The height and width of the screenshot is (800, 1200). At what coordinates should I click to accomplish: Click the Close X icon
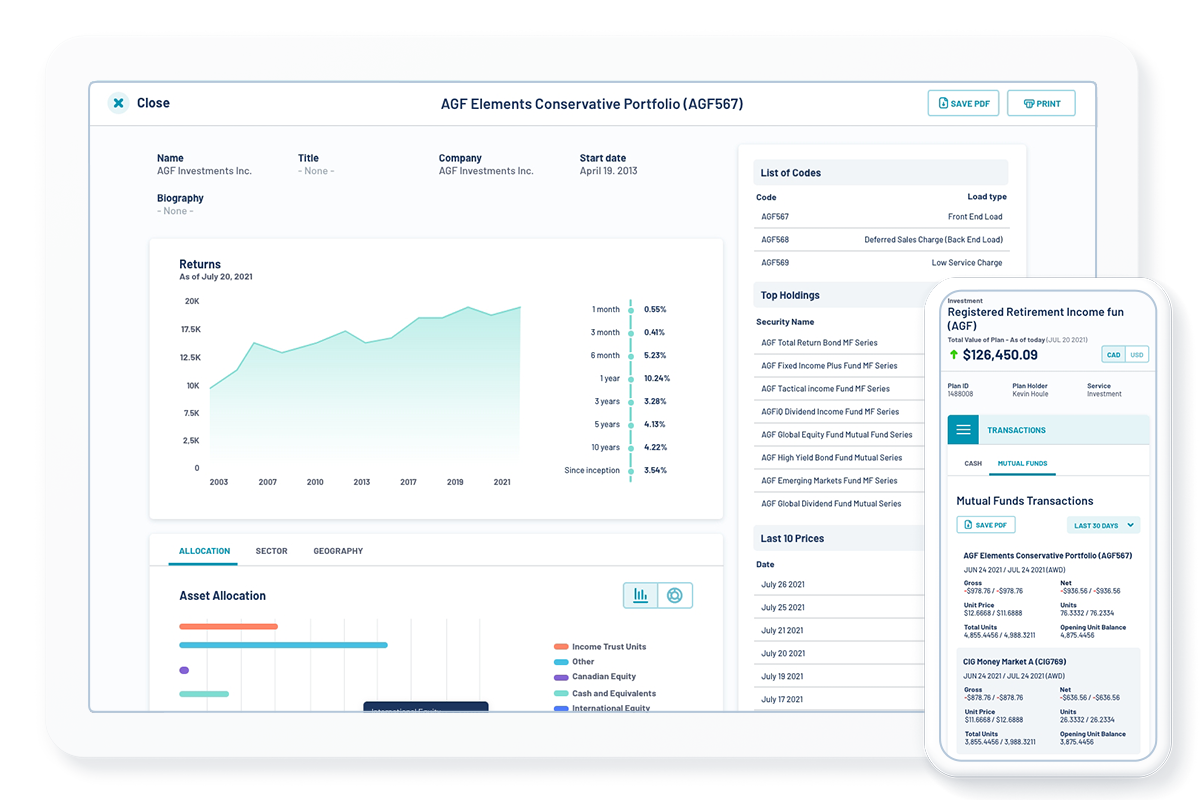coord(118,103)
